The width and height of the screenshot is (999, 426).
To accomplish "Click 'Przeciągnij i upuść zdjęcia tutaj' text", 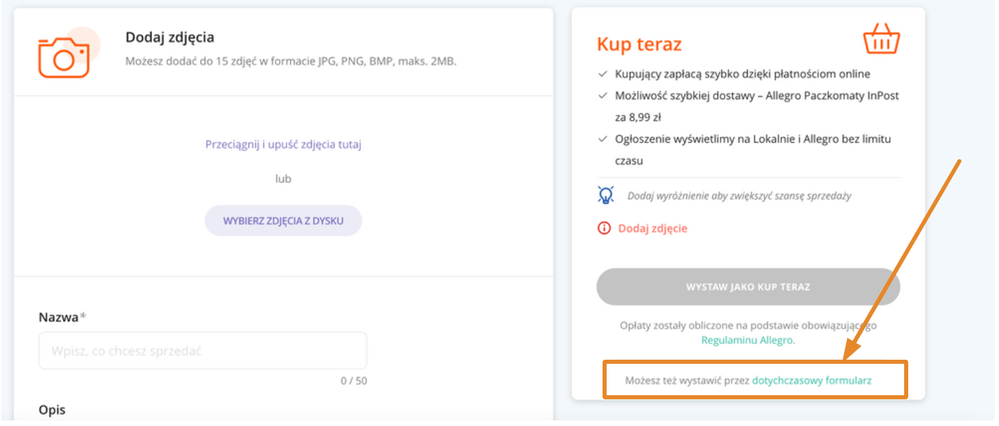I will click(283, 144).
